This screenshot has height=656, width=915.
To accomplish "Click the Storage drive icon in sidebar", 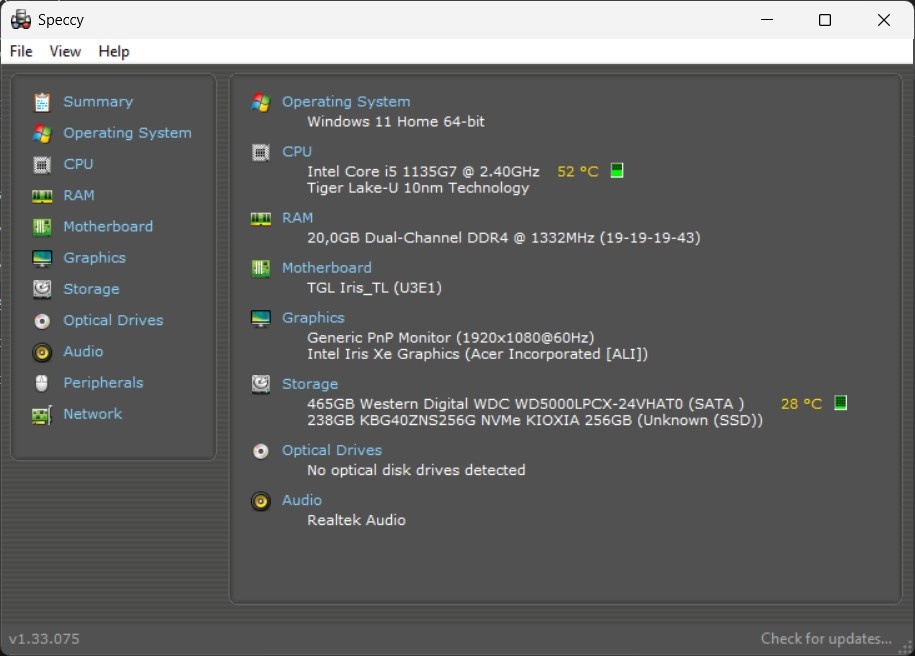I will 41,288.
